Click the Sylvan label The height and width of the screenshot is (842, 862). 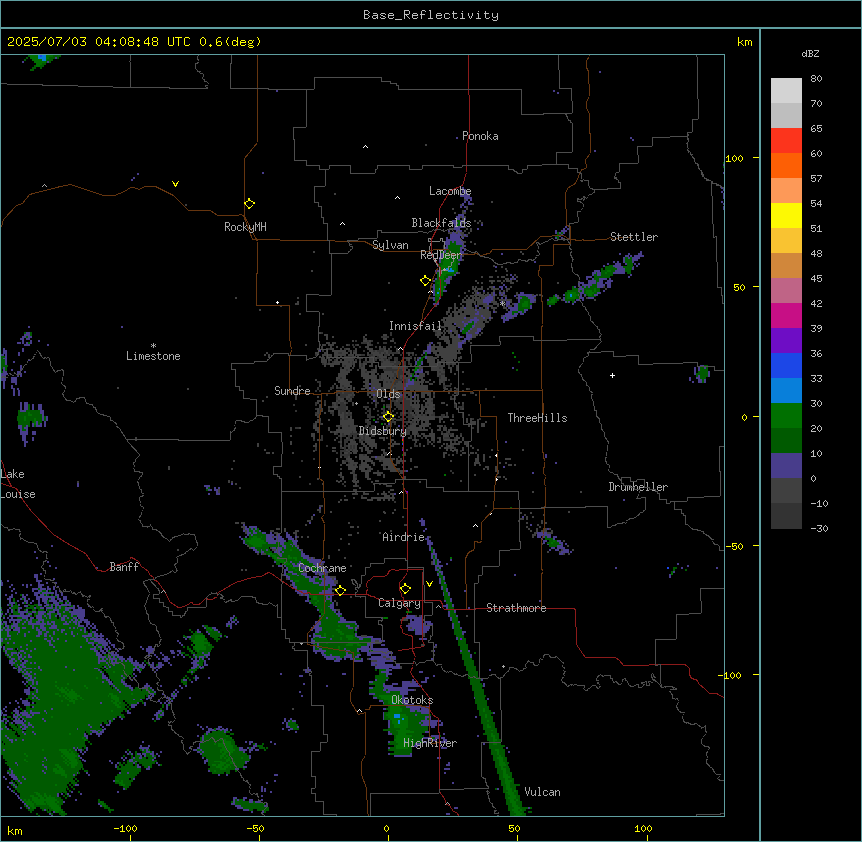coord(390,245)
